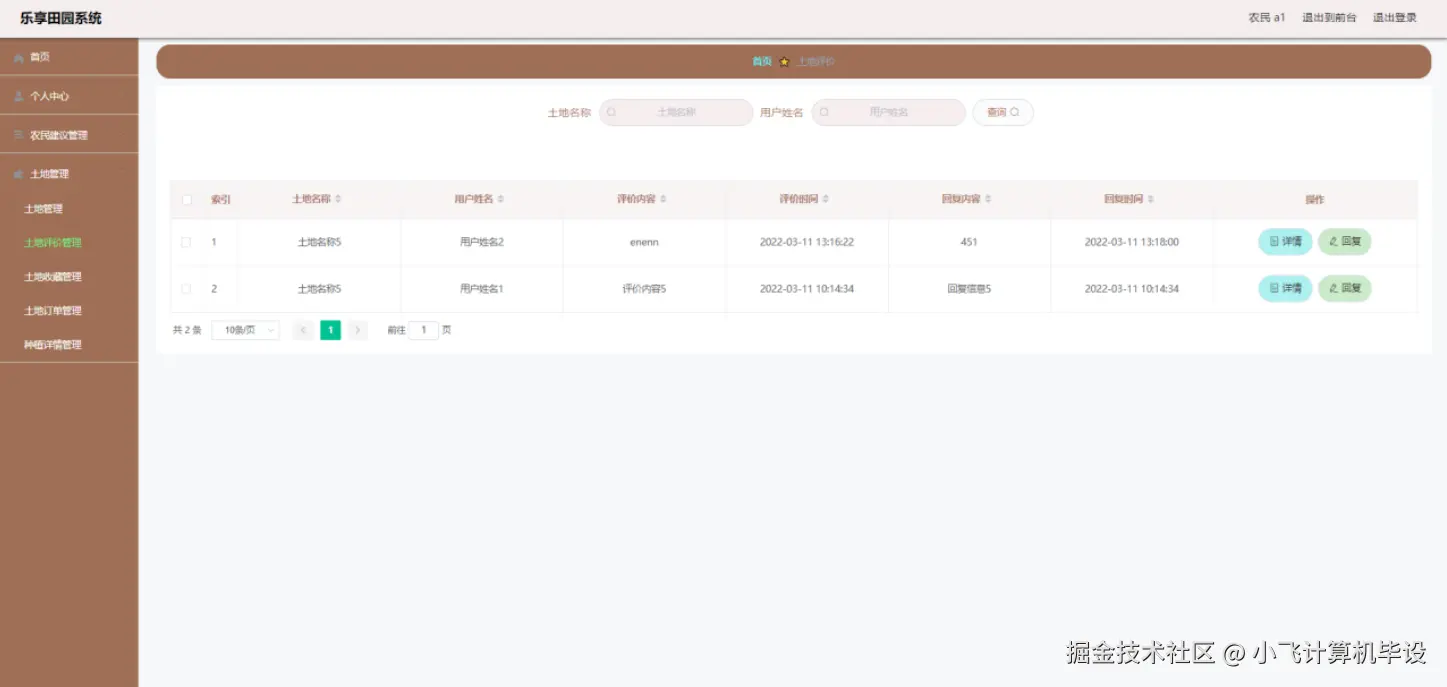Viewport: 1447px width, 687px height.
Task: Click the 索引 column header
Action: pos(221,200)
